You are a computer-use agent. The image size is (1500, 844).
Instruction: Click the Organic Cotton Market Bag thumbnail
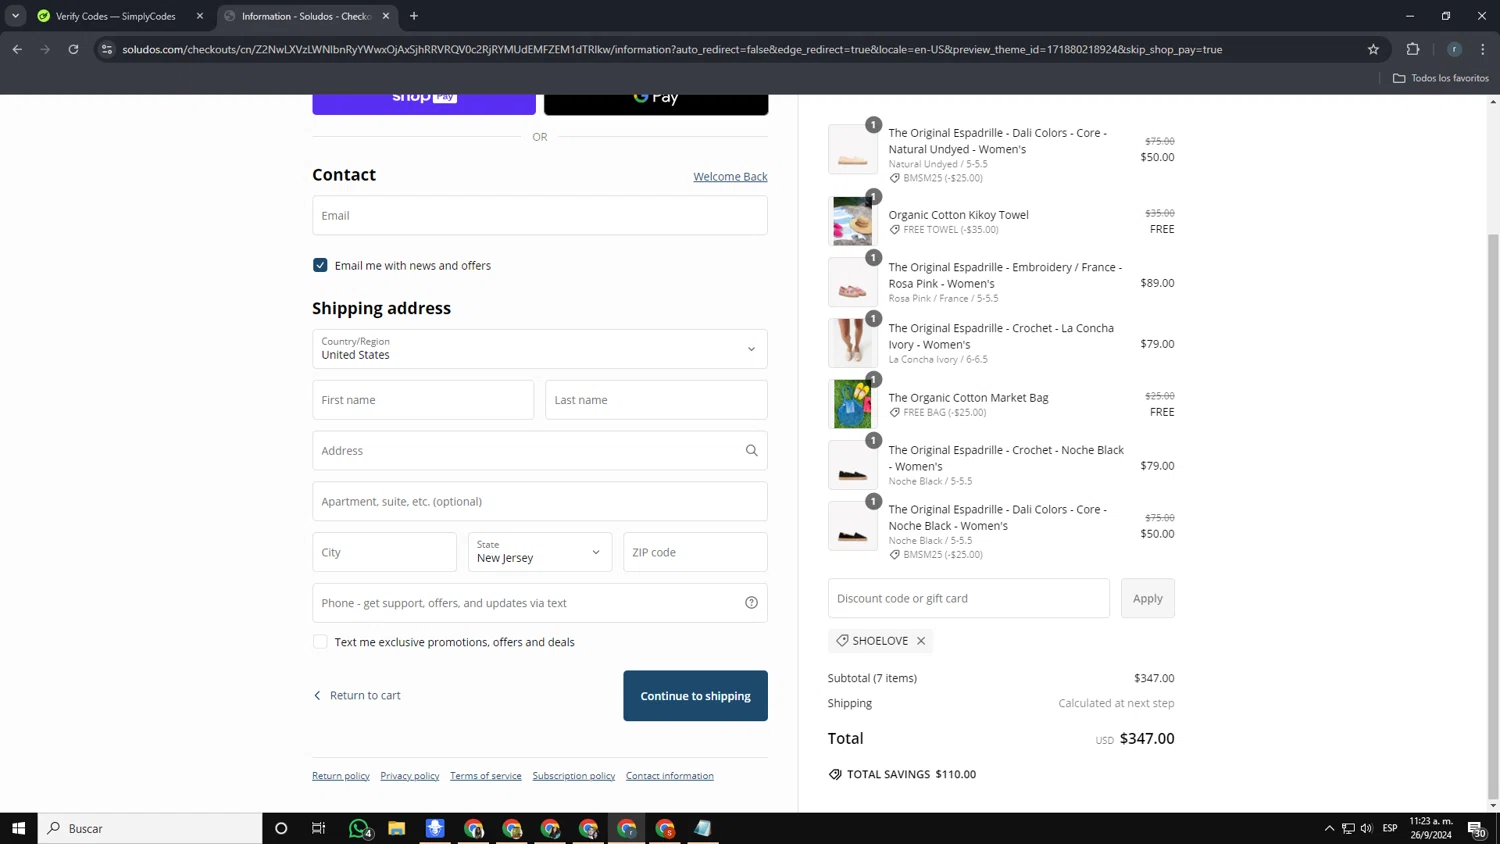pos(852,404)
